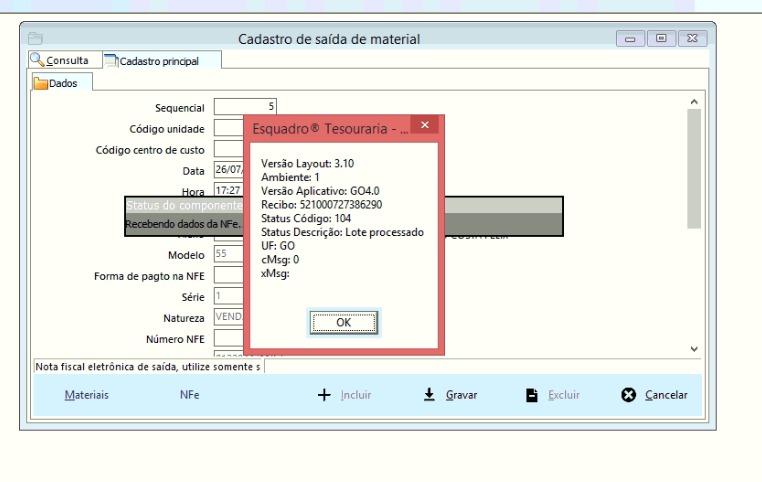The width and height of the screenshot is (762, 482).
Task: Click the NFe button
Action: 190,395
